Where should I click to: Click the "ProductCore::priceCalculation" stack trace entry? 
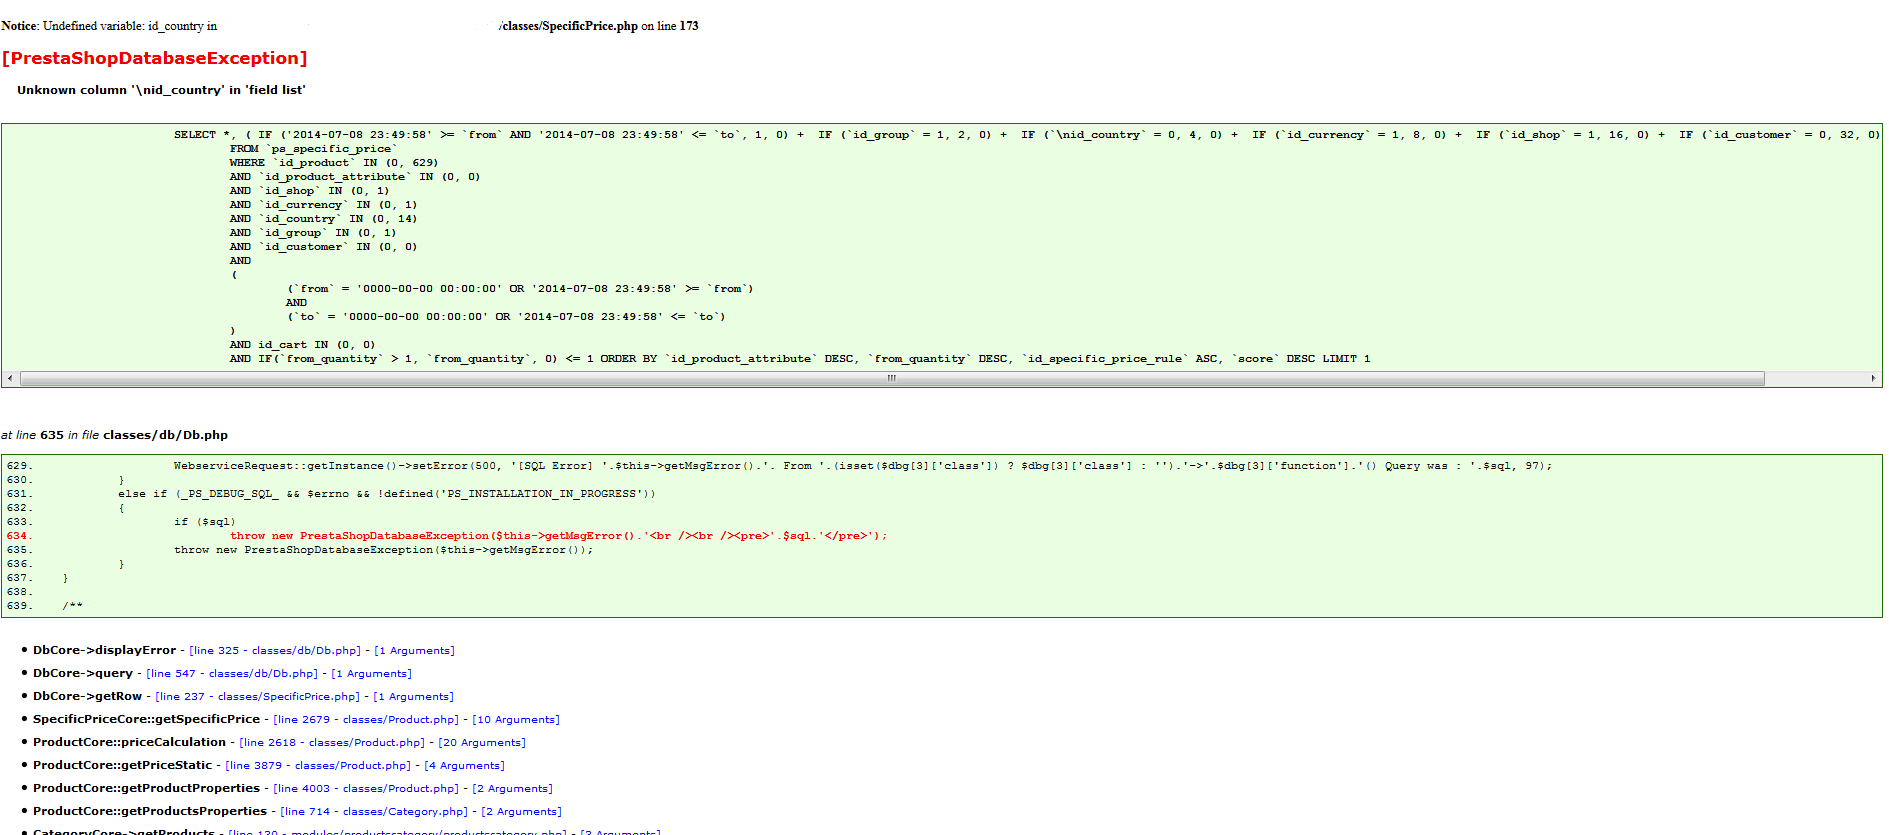click(129, 742)
